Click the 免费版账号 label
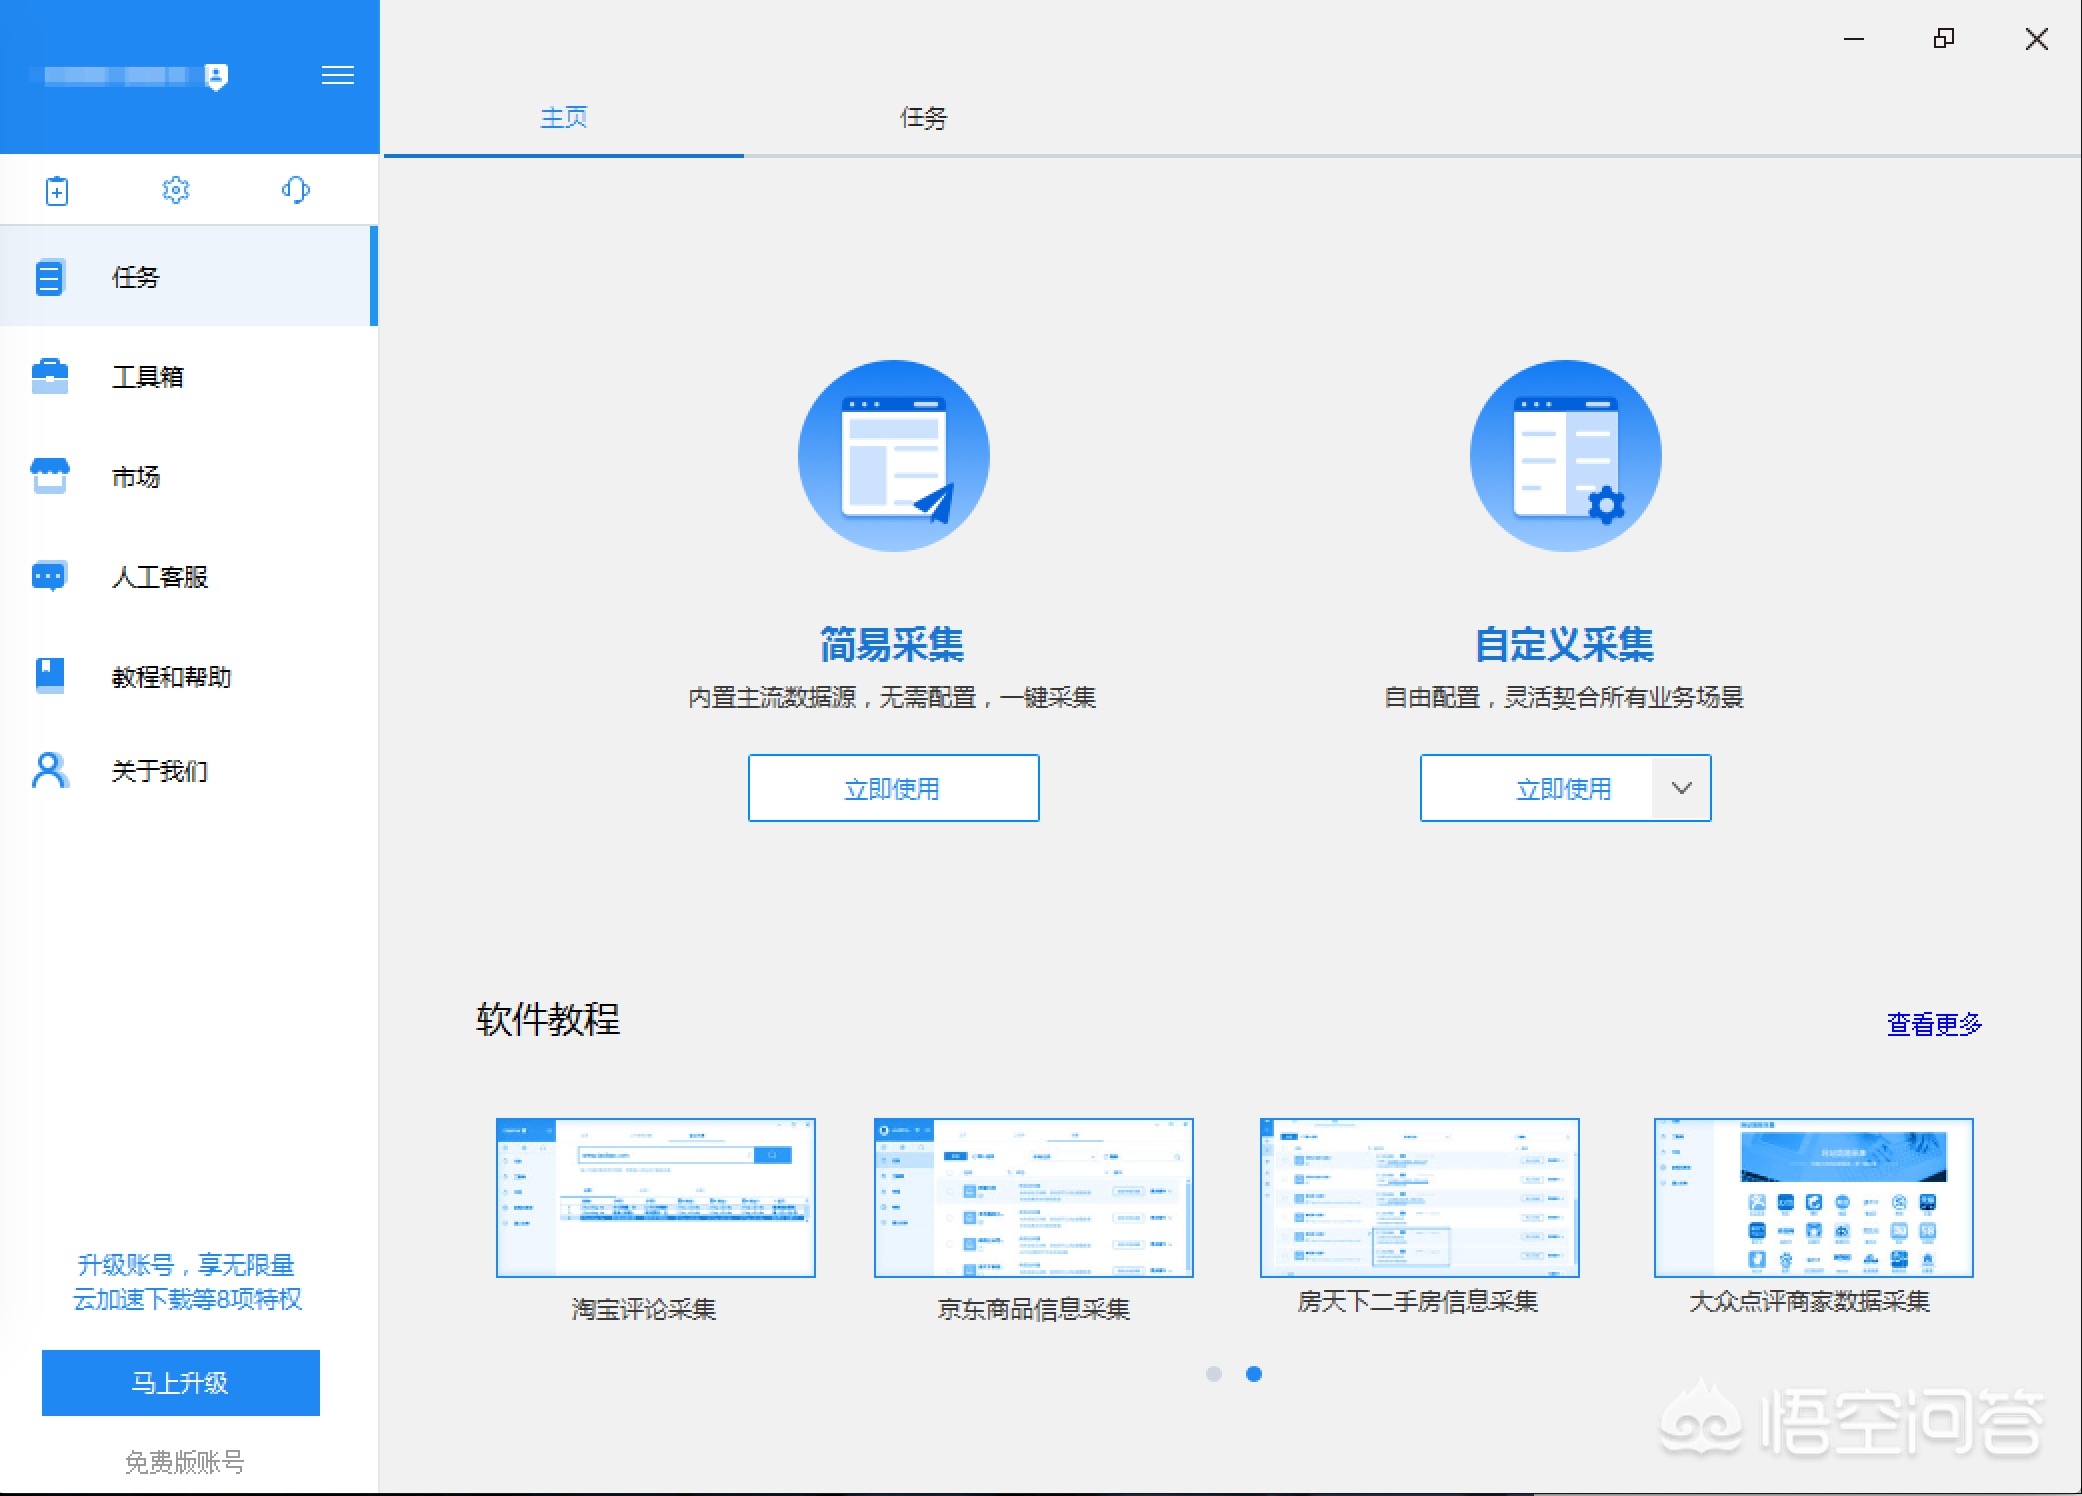2082x1496 pixels. [185, 1463]
